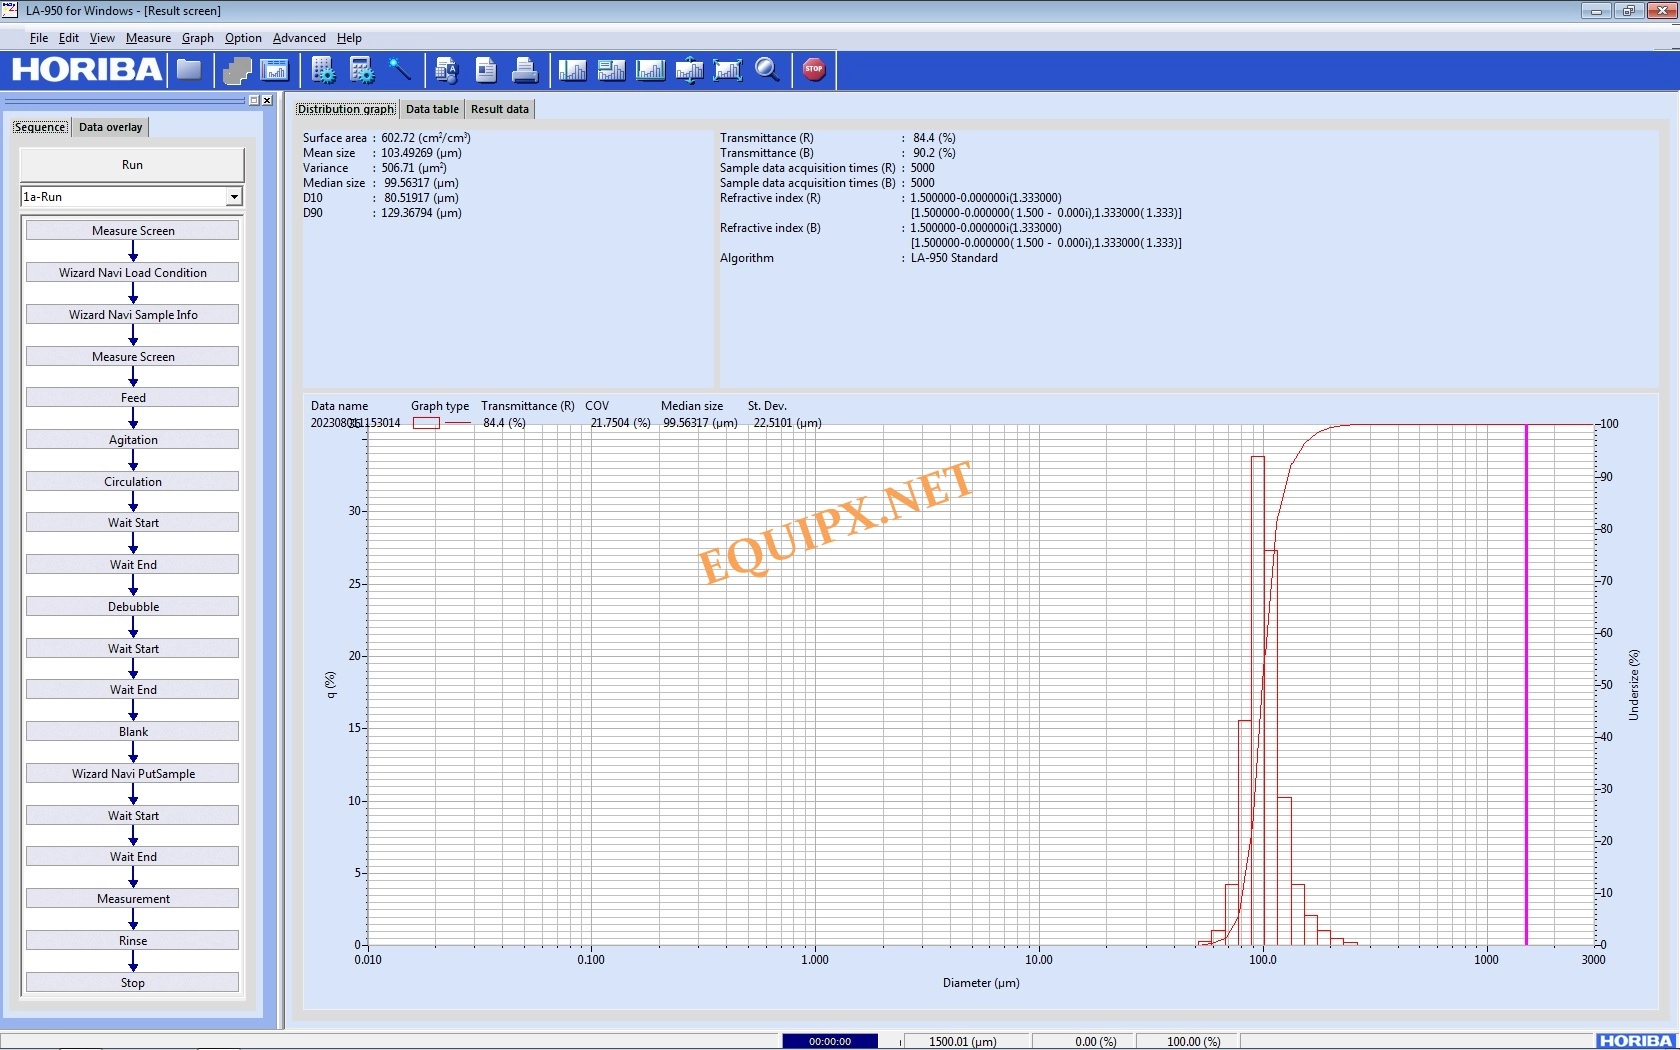Open calculator-with-gear settings icon
This screenshot has height=1050, width=1680.
pyautogui.click(x=361, y=70)
